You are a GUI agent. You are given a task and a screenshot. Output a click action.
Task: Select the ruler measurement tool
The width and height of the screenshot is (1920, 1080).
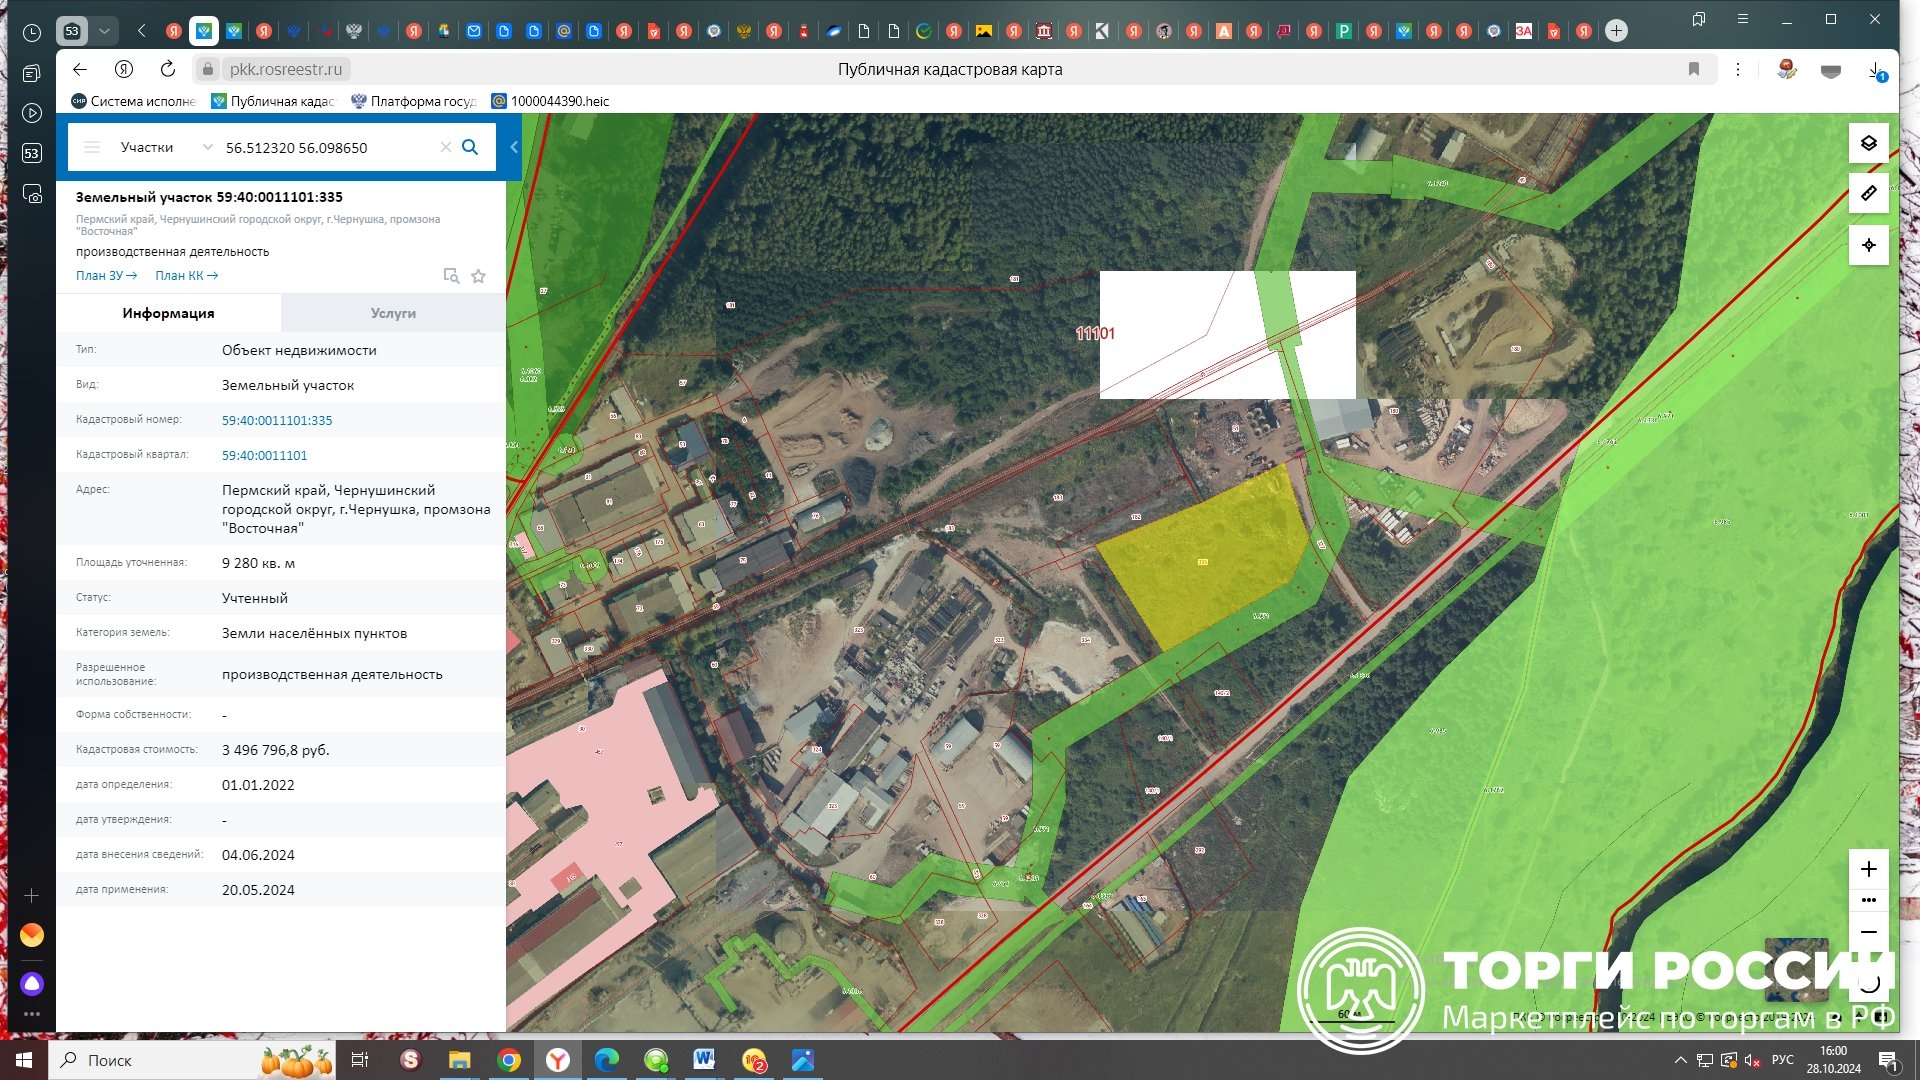(1868, 193)
